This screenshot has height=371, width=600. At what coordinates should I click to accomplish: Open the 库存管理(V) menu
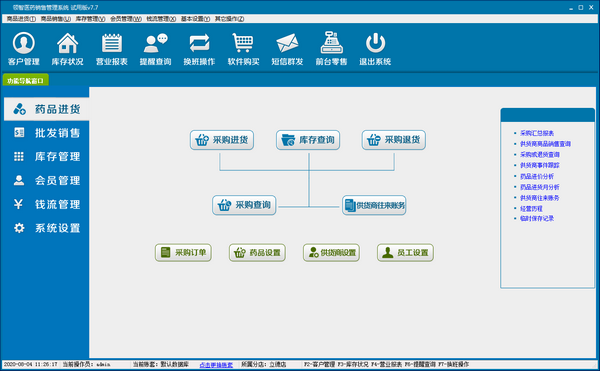pyautogui.click(x=90, y=18)
